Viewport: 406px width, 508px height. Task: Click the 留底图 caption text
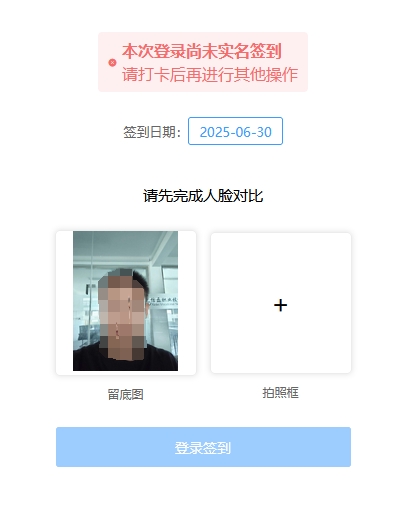pos(125,395)
